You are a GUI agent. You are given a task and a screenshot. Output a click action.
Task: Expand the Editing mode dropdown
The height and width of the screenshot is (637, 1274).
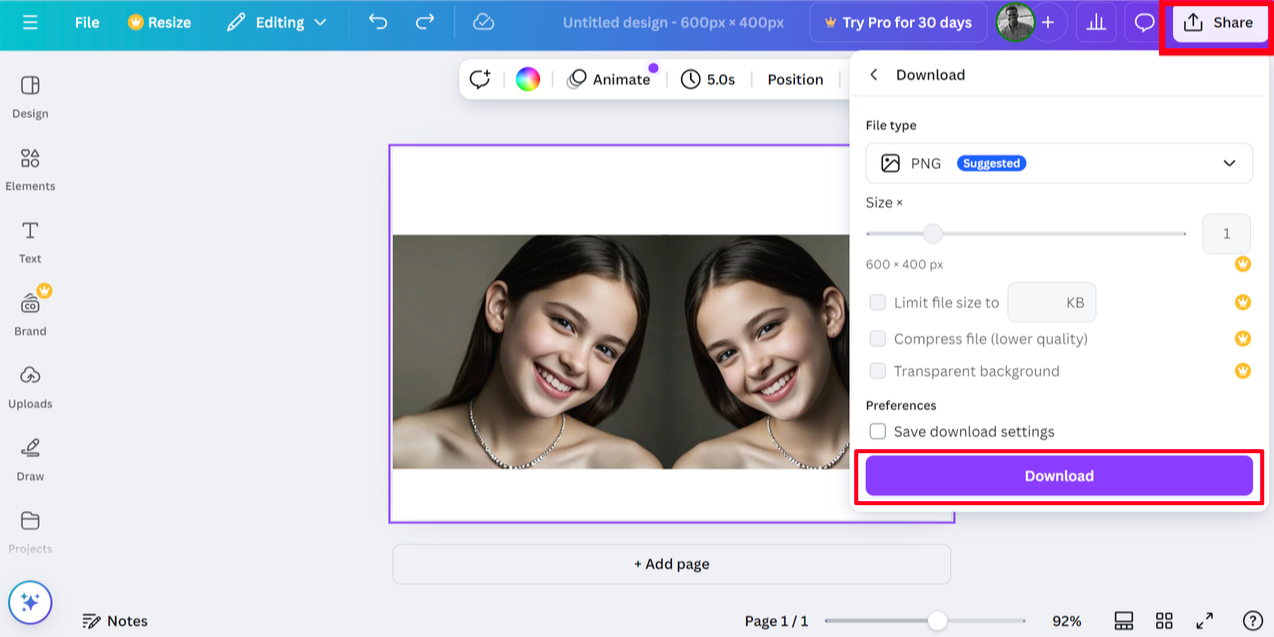coord(277,22)
